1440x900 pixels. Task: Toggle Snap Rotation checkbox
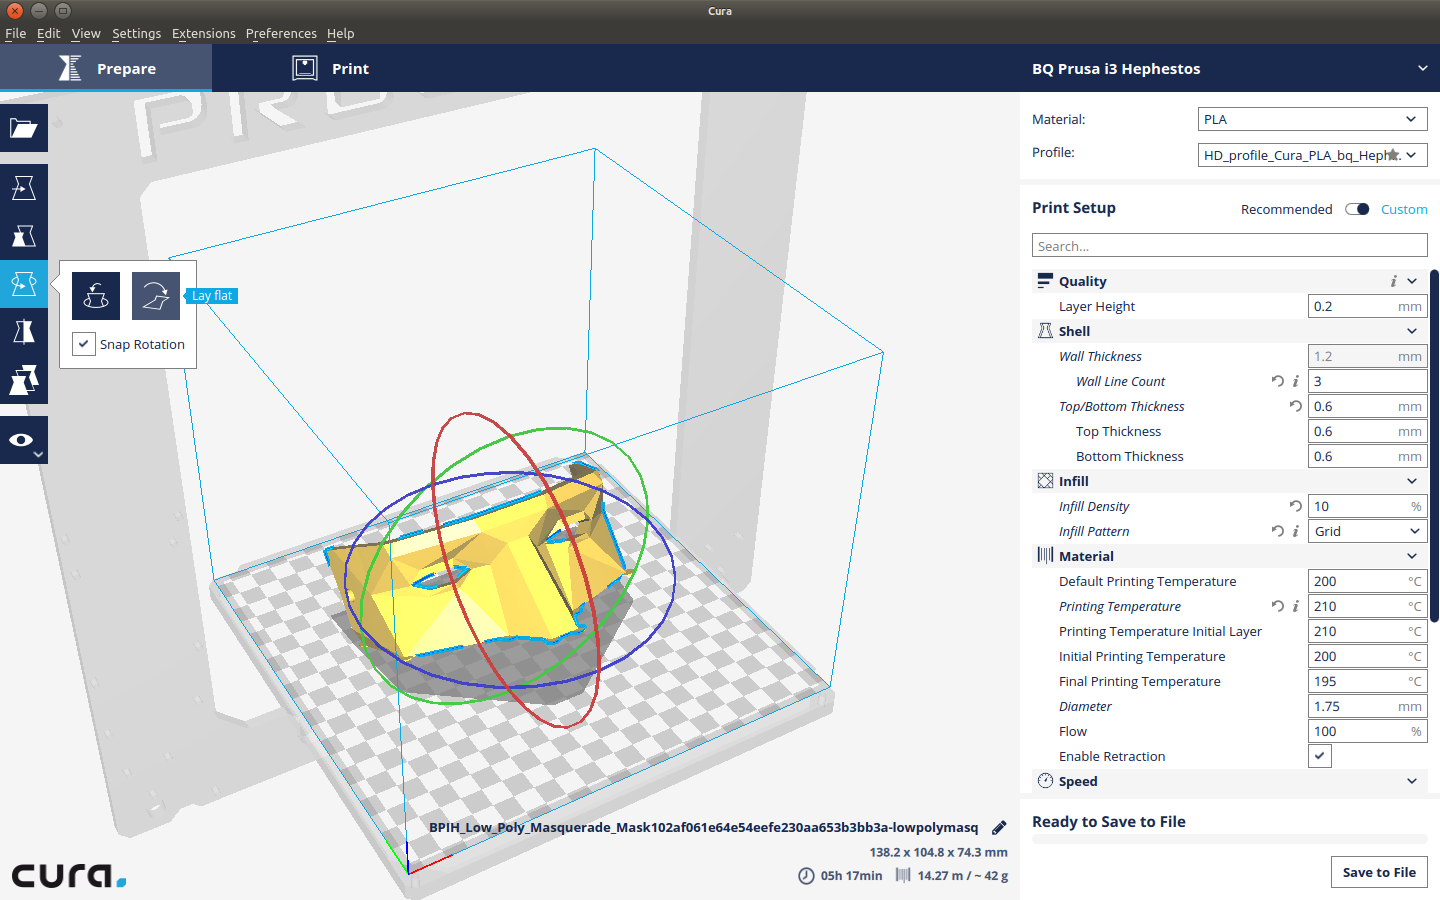[x=84, y=344]
